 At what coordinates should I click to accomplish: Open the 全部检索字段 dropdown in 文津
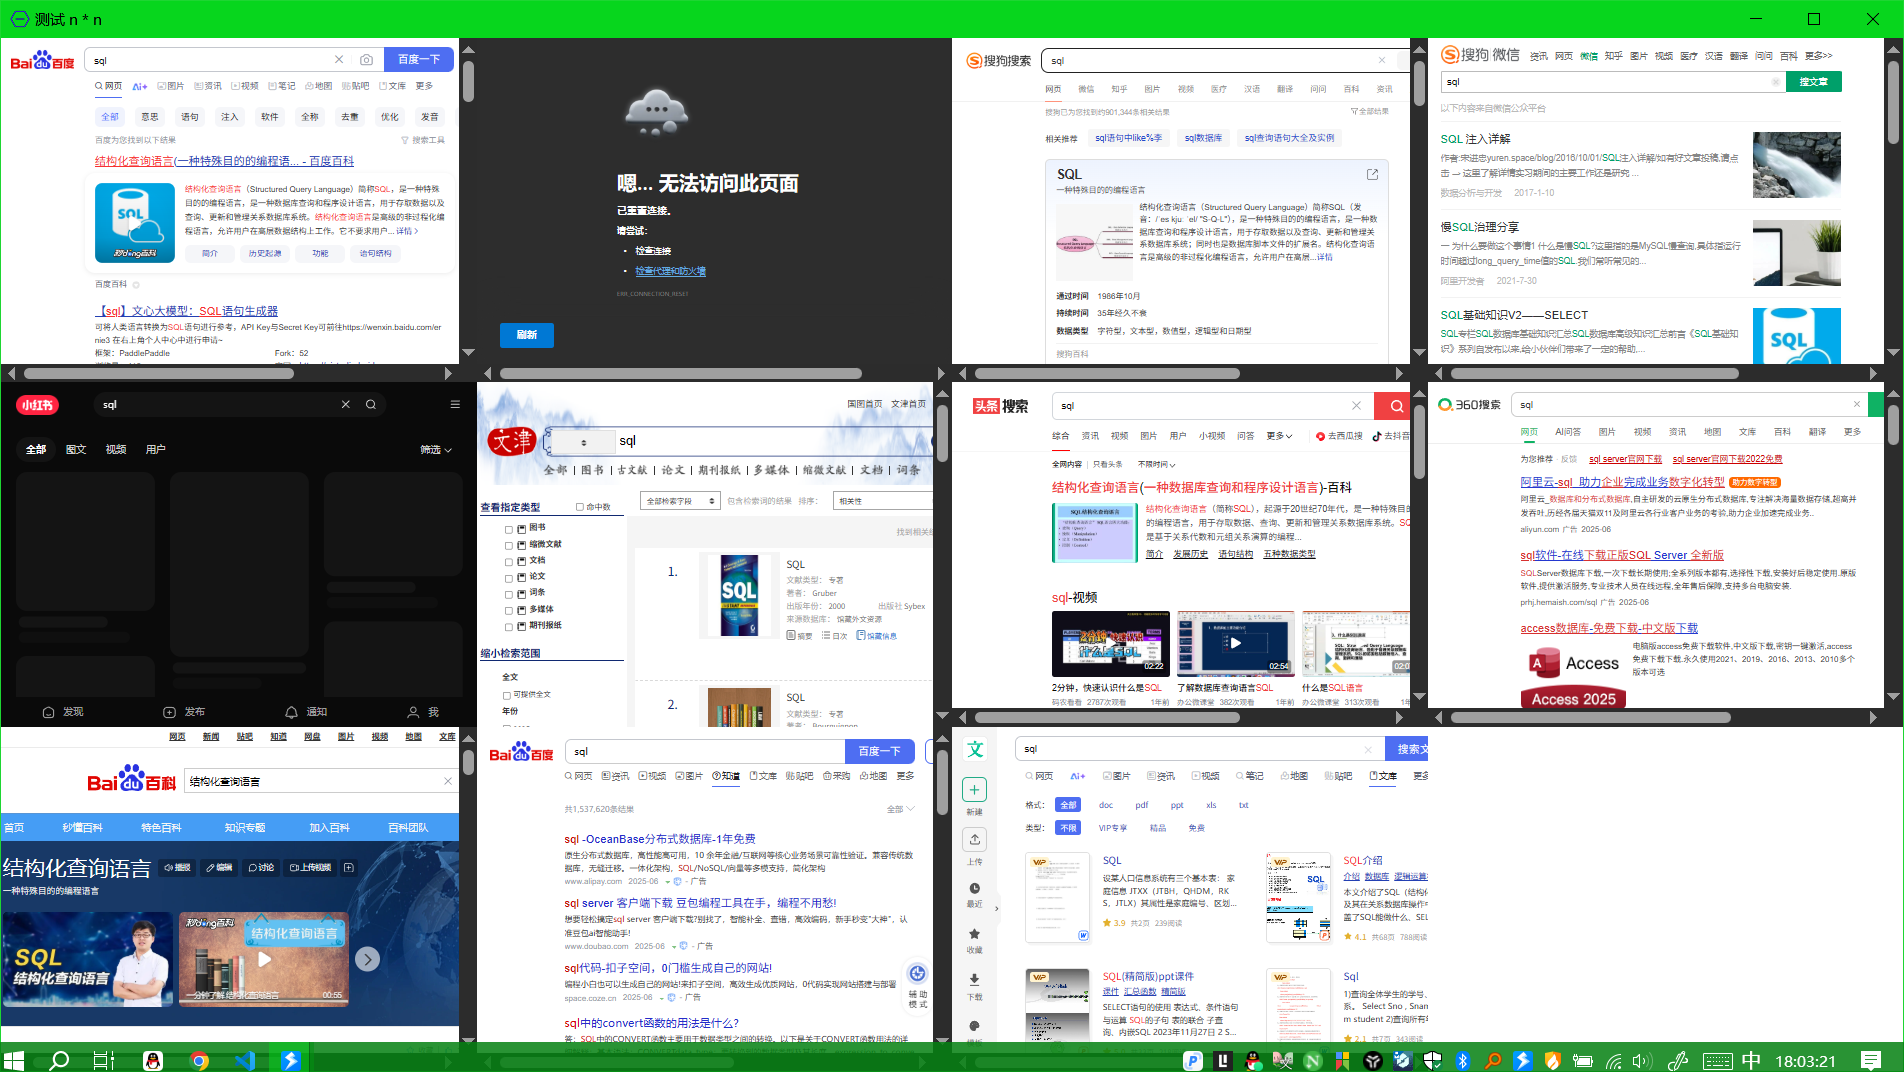coord(682,501)
